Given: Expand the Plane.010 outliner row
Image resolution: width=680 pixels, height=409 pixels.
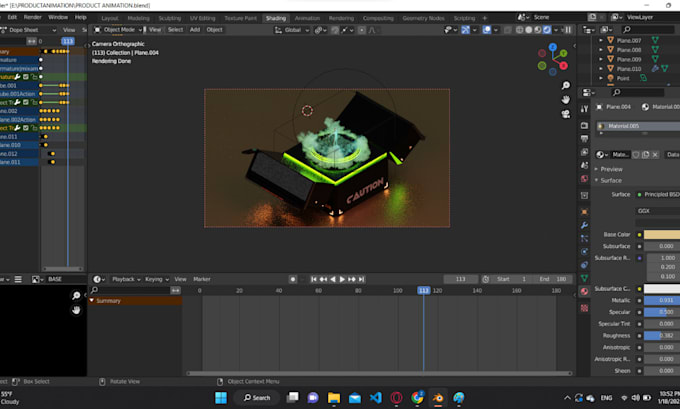Looking at the screenshot, I should pos(601,69).
